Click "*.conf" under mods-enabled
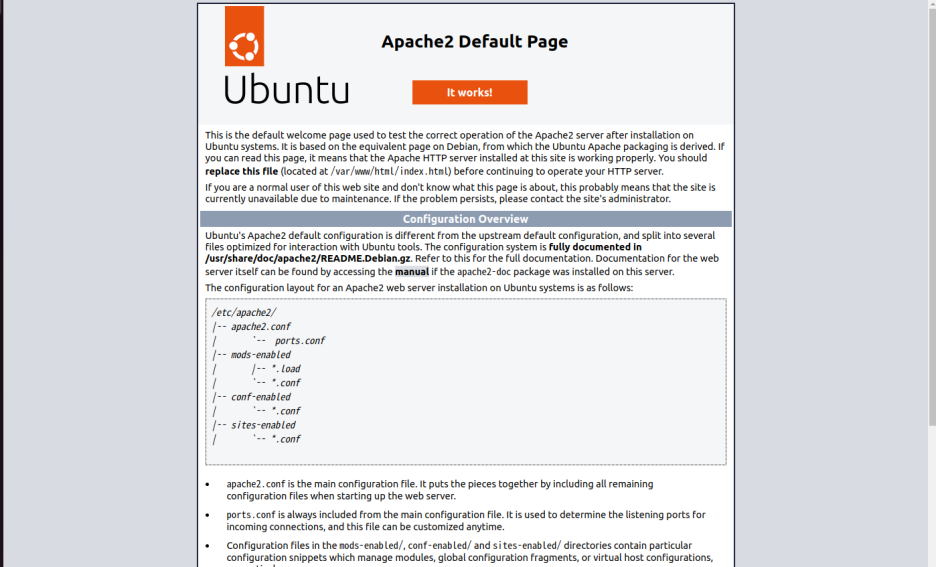 [286, 383]
